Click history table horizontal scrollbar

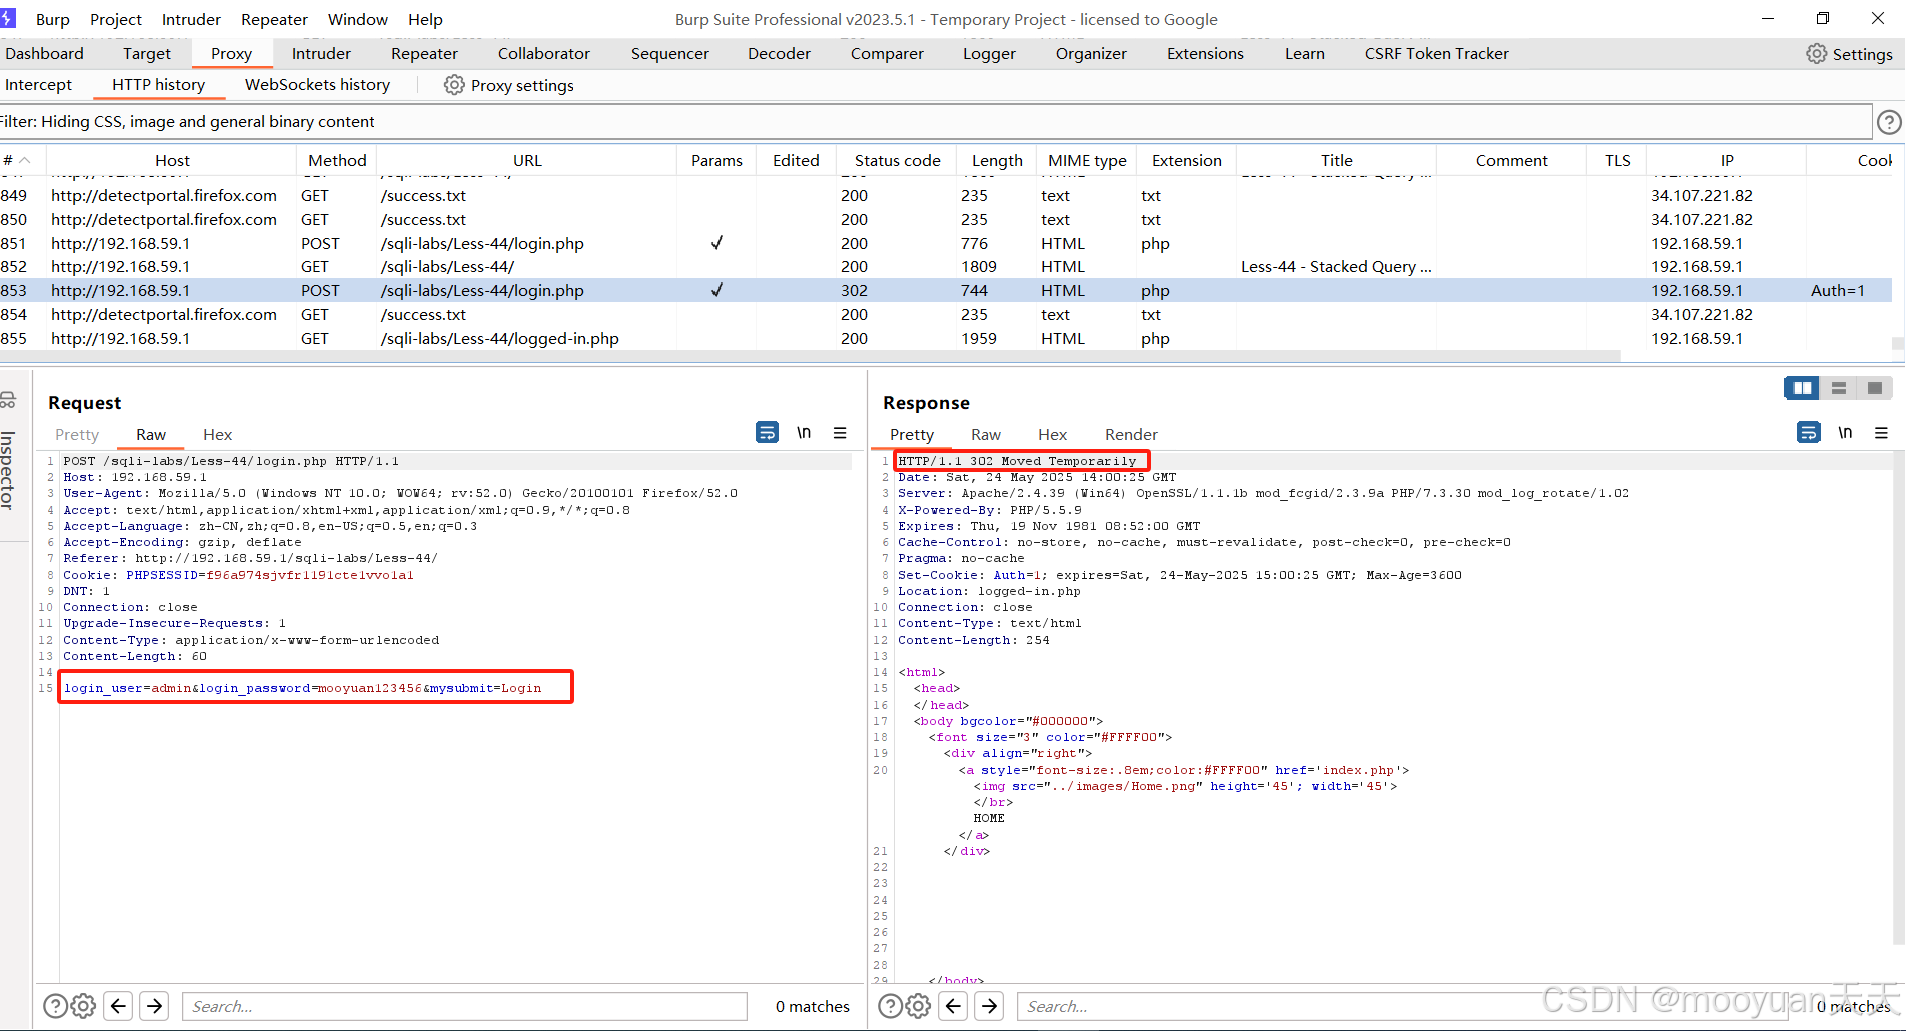point(810,356)
